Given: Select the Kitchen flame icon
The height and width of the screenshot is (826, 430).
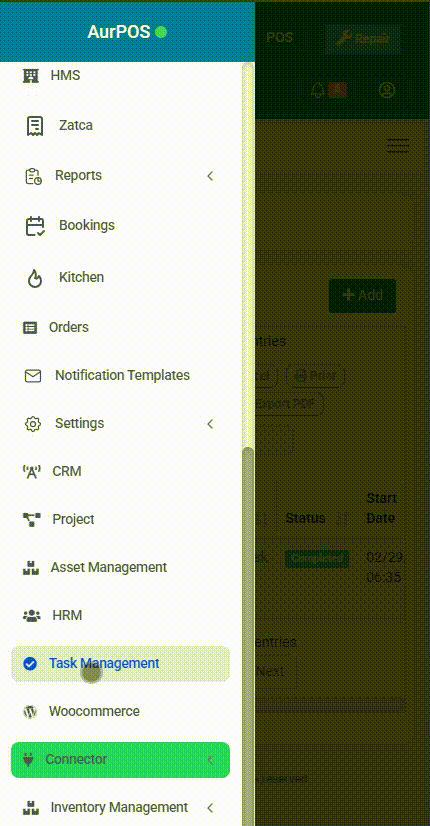Looking at the screenshot, I should (x=35, y=278).
